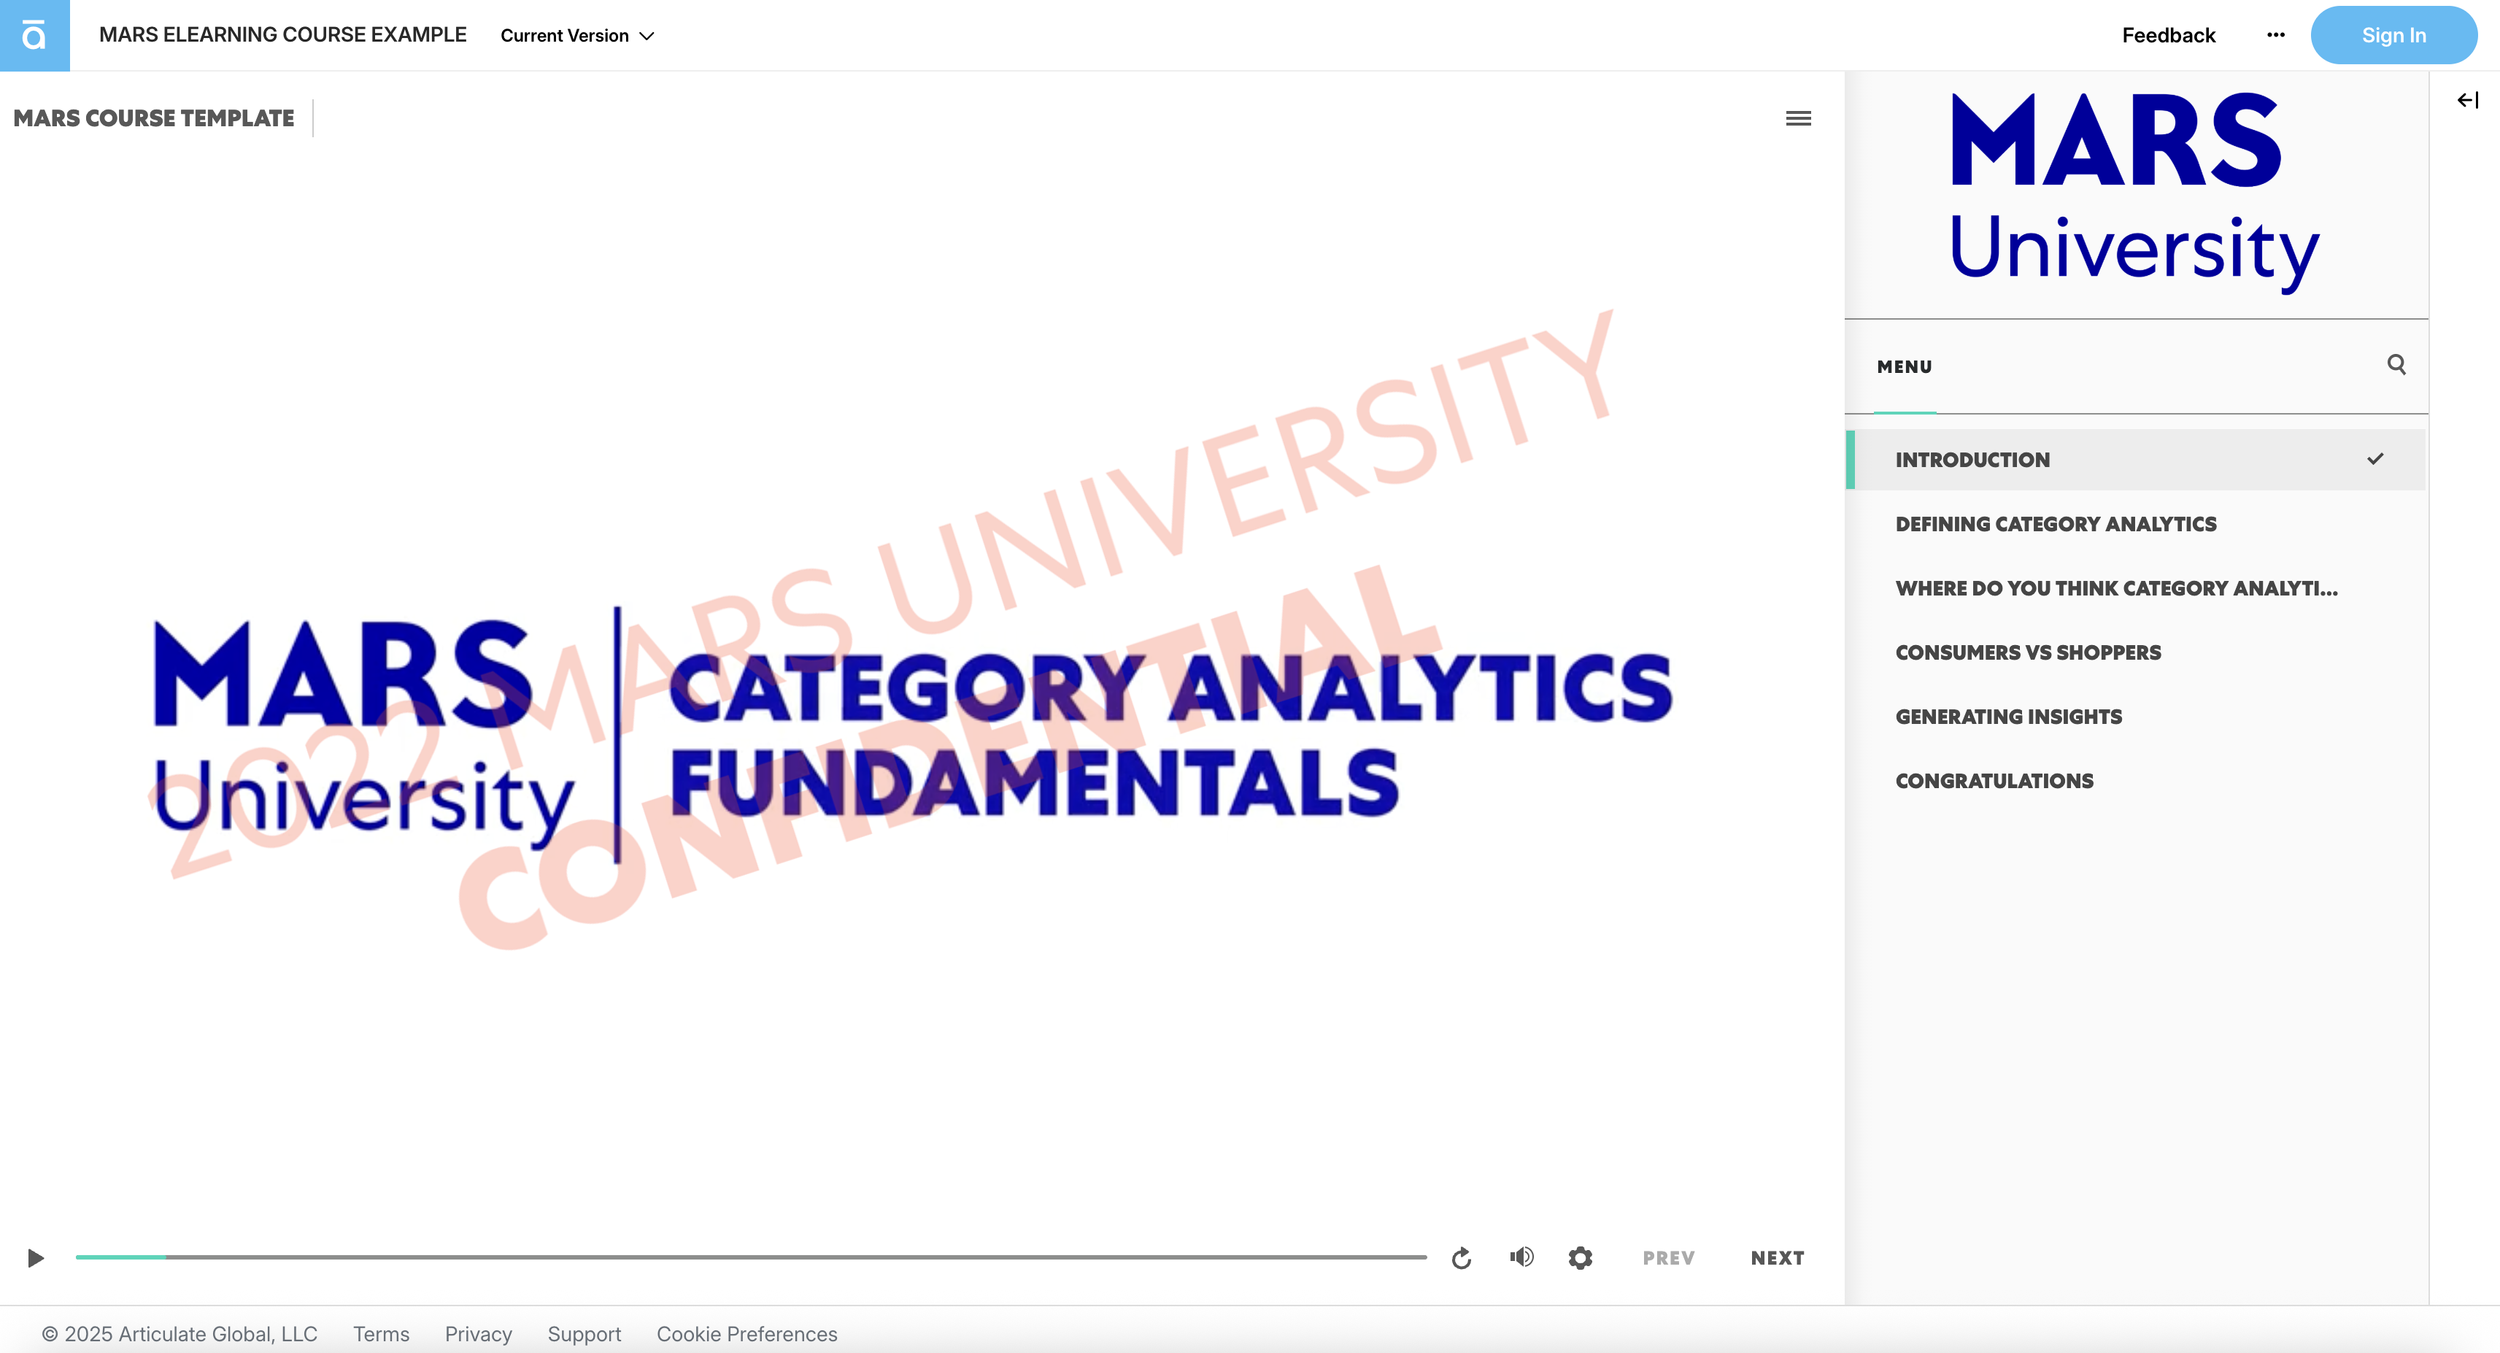This screenshot has height=1353, width=2500.
Task: Click the 2025 Articulate Global, LLC copyright text
Action: (x=179, y=1334)
